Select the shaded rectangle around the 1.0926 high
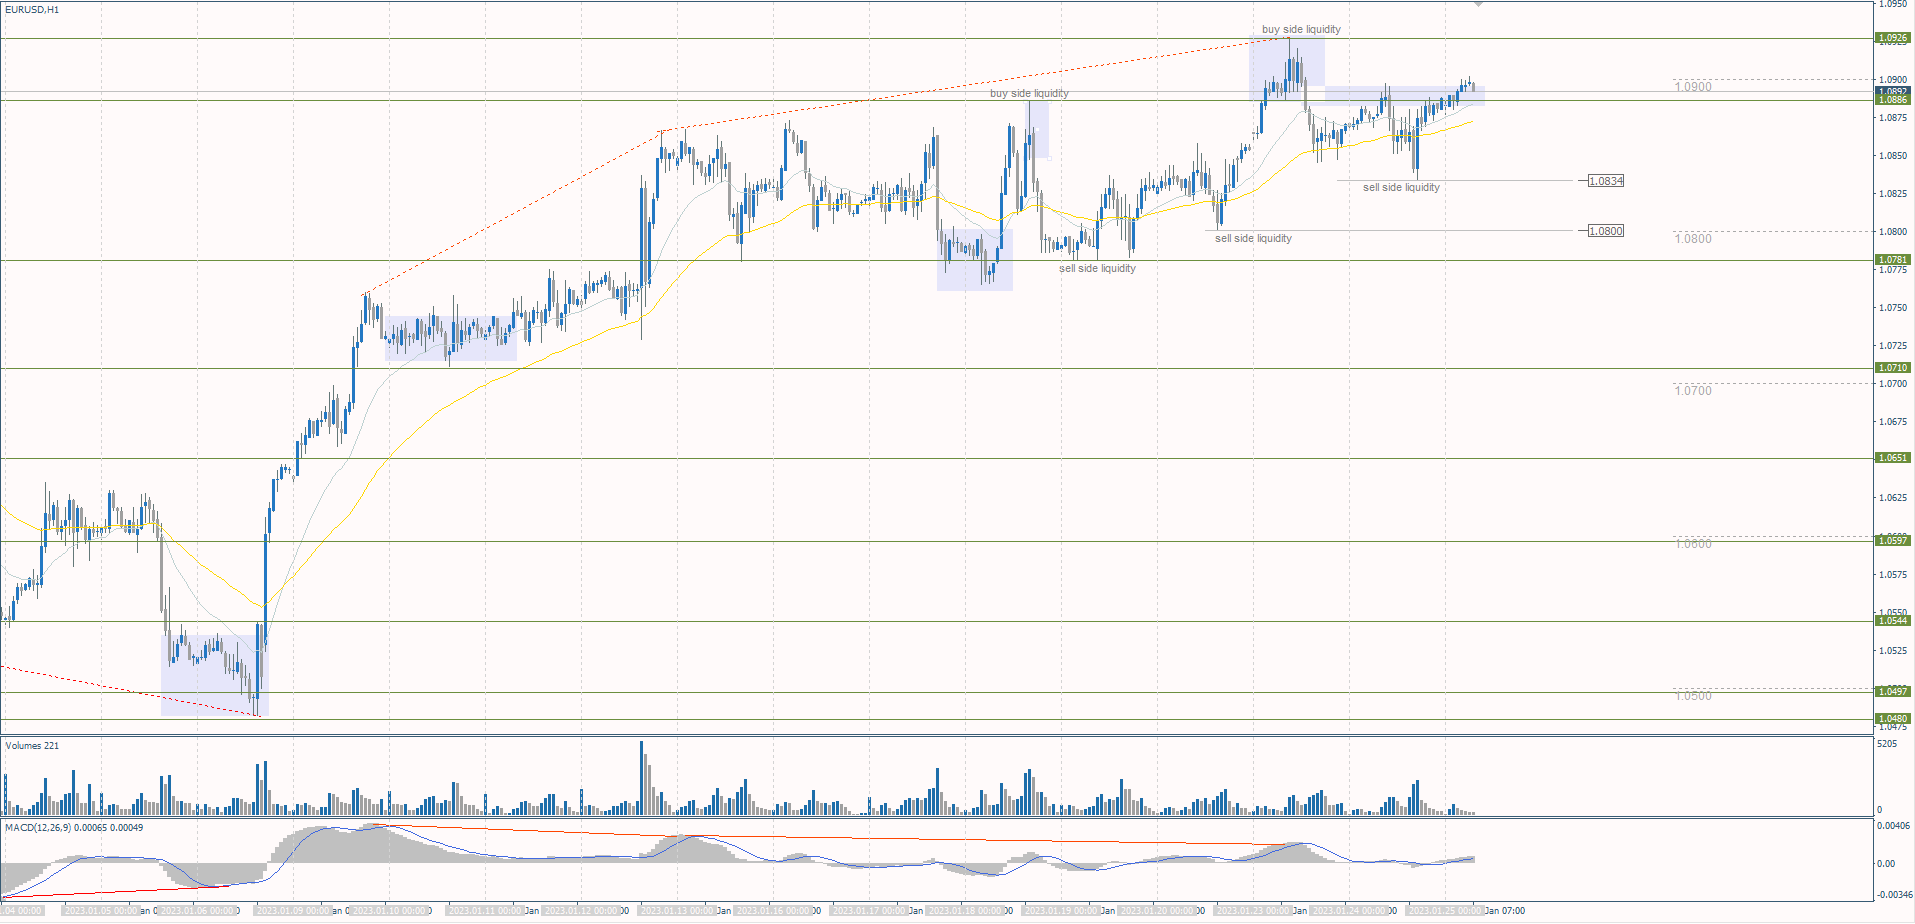 pos(1287,69)
